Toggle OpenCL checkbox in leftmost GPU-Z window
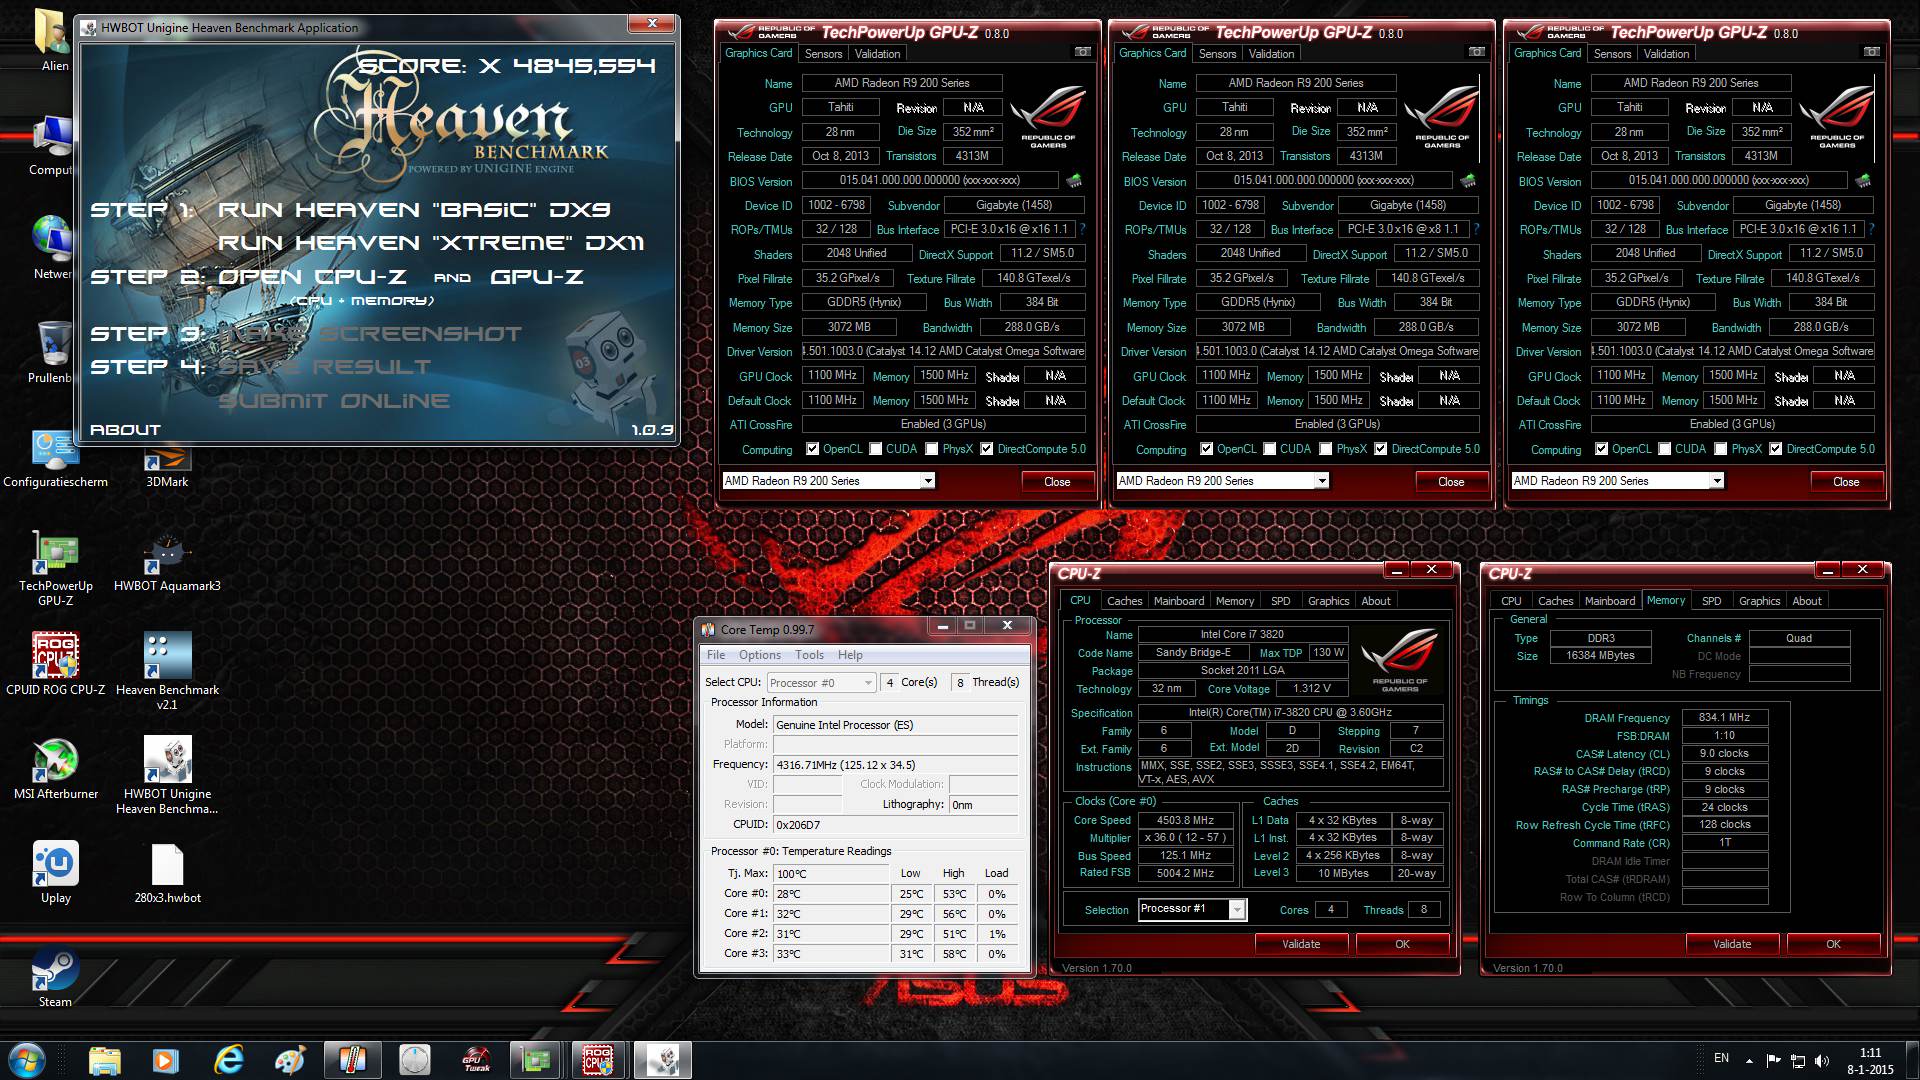The image size is (1920, 1080). coord(812,449)
